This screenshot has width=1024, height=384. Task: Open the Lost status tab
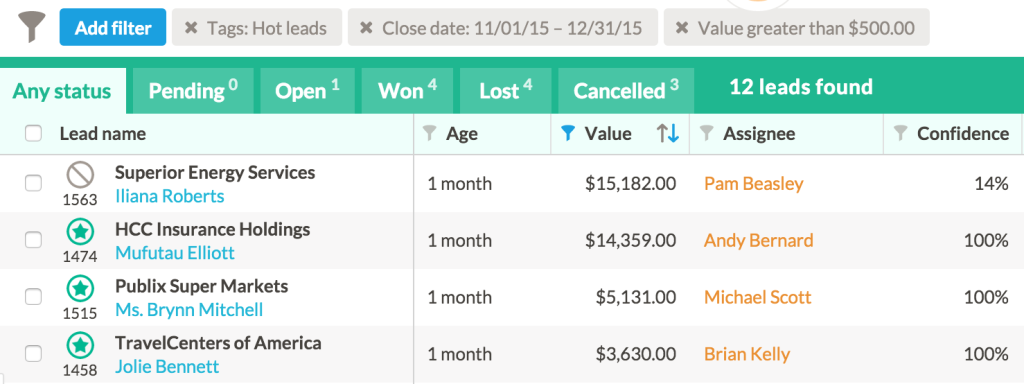tap(505, 91)
